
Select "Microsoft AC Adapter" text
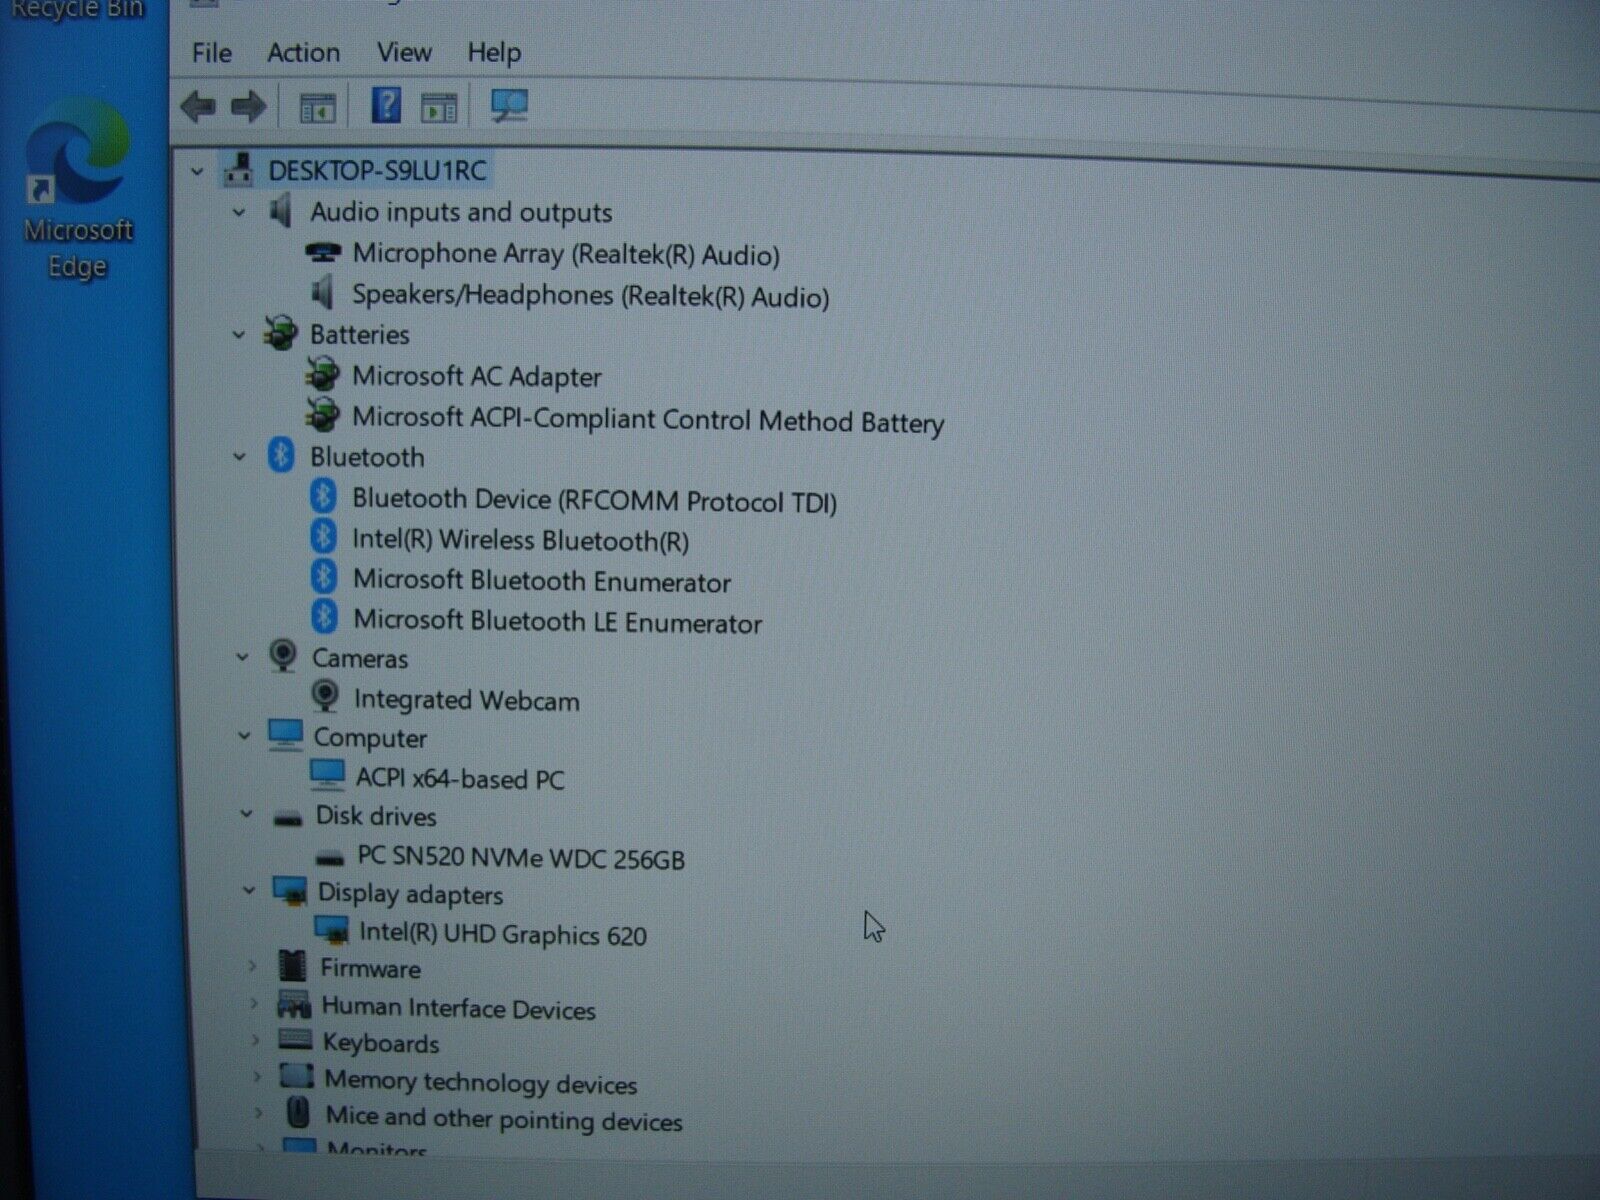(x=477, y=376)
